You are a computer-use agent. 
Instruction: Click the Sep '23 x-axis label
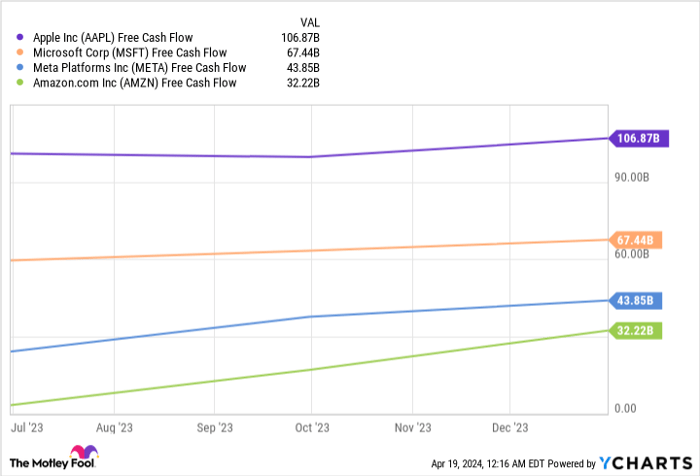click(215, 428)
